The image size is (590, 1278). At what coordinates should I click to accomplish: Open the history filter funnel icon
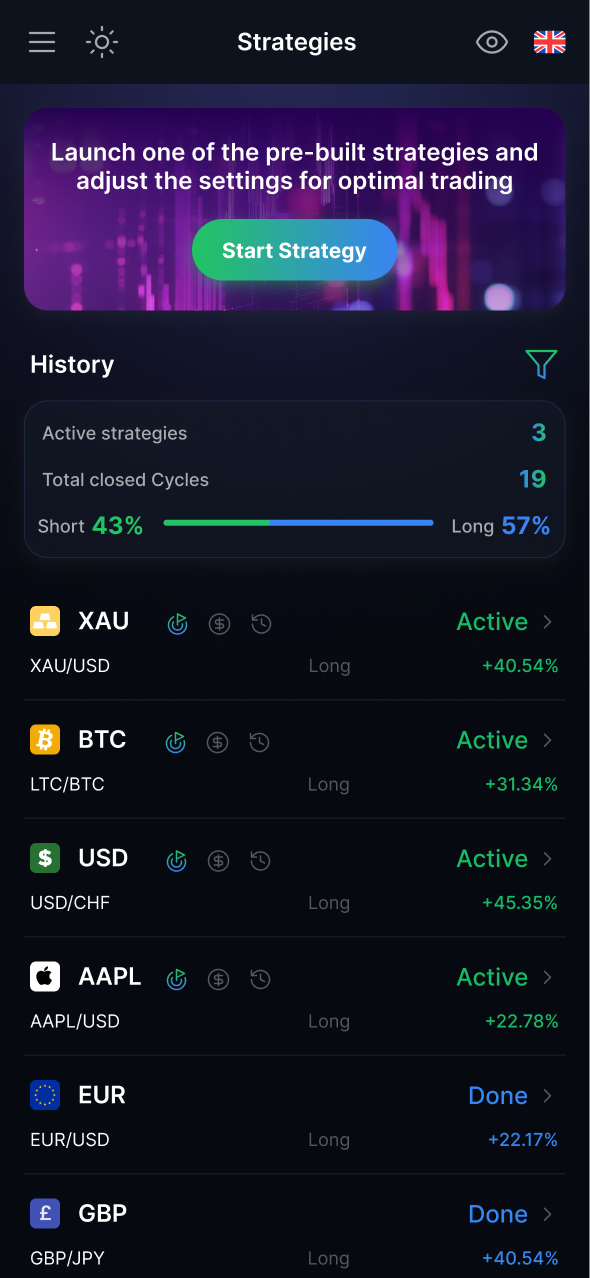541,364
